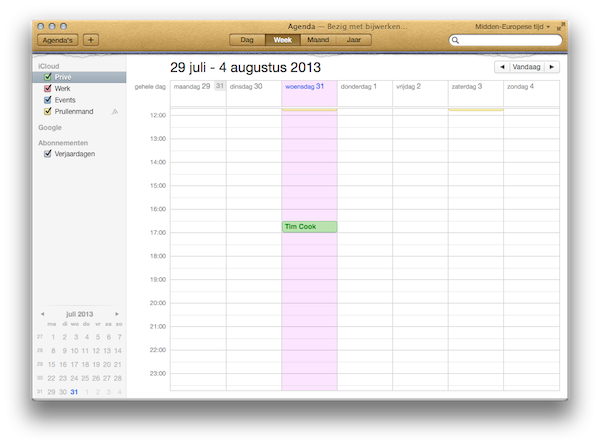The image size is (600, 446).
Task: Click the 29 juli - 4 augustus 2013 heading
Action: click(245, 67)
